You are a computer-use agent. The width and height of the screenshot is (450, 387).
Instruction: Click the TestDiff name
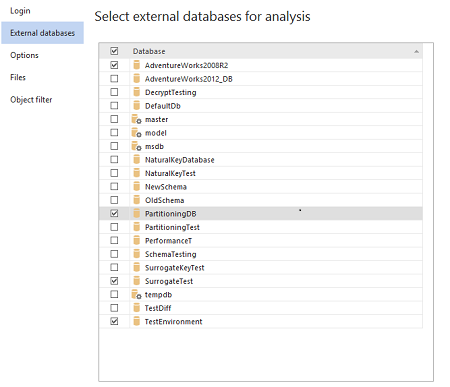tap(158, 308)
